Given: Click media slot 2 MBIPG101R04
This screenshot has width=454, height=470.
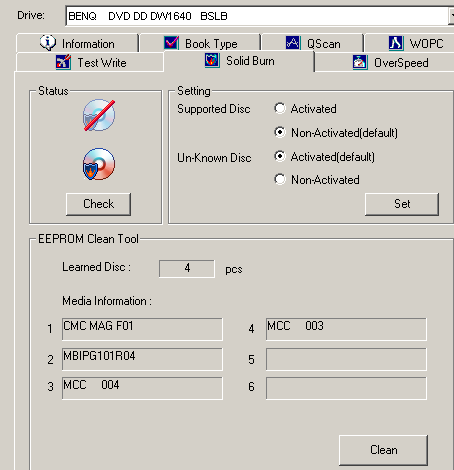Looking at the screenshot, I should (x=142, y=359).
